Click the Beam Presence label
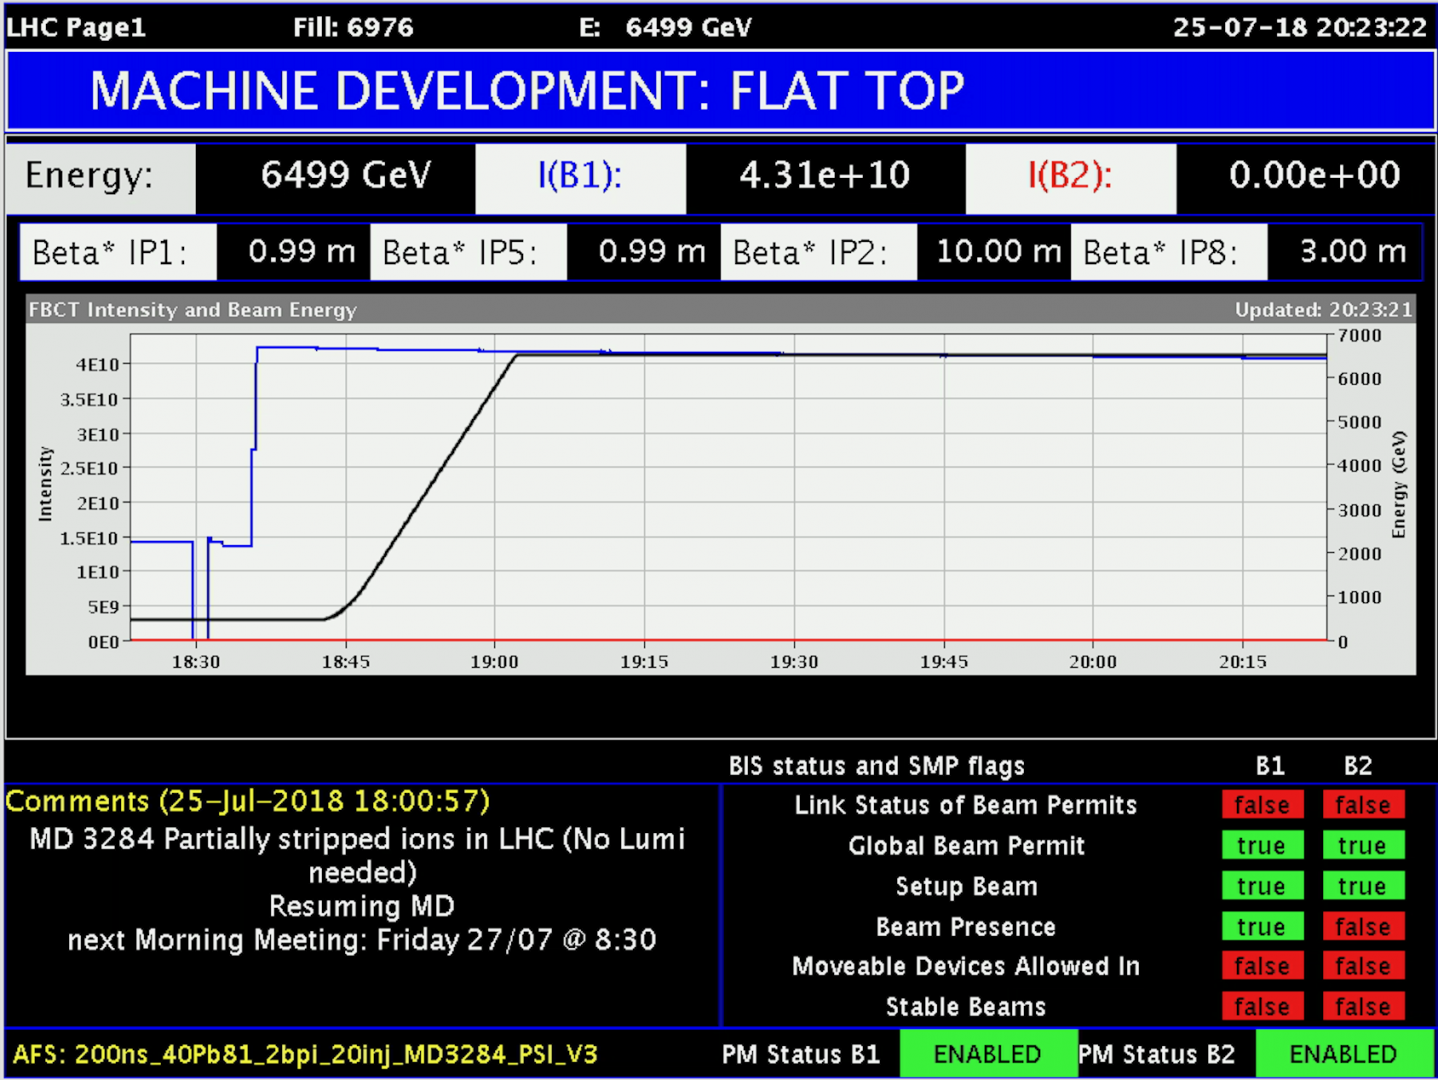This screenshot has width=1438, height=1080. (x=966, y=927)
